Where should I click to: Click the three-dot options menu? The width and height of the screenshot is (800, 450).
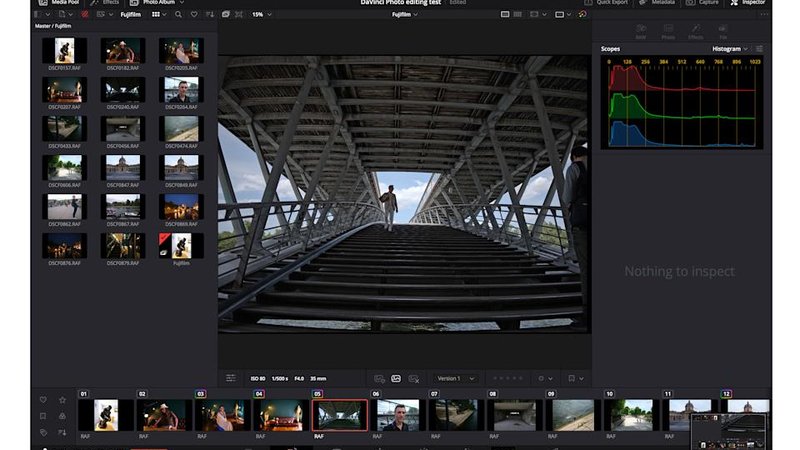[764, 14]
